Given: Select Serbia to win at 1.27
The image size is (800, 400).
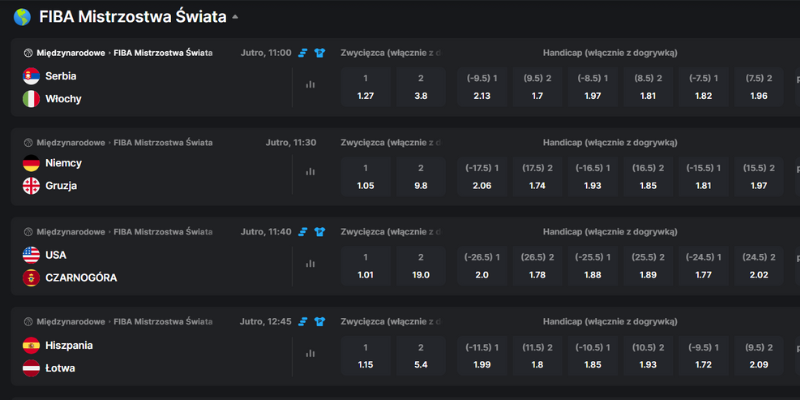Looking at the screenshot, I should (x=365, y=87).
